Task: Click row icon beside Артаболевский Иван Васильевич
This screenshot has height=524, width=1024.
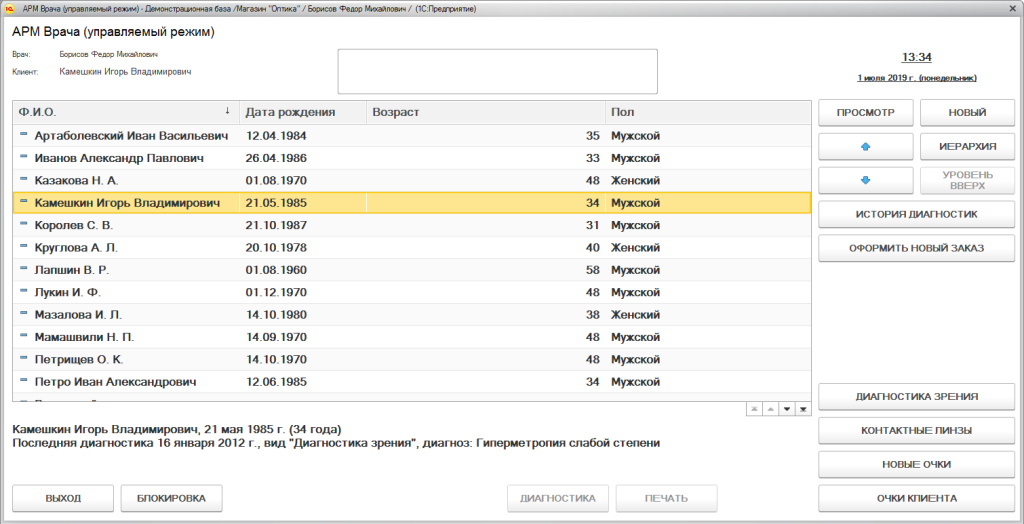Action: pos(23,135)
